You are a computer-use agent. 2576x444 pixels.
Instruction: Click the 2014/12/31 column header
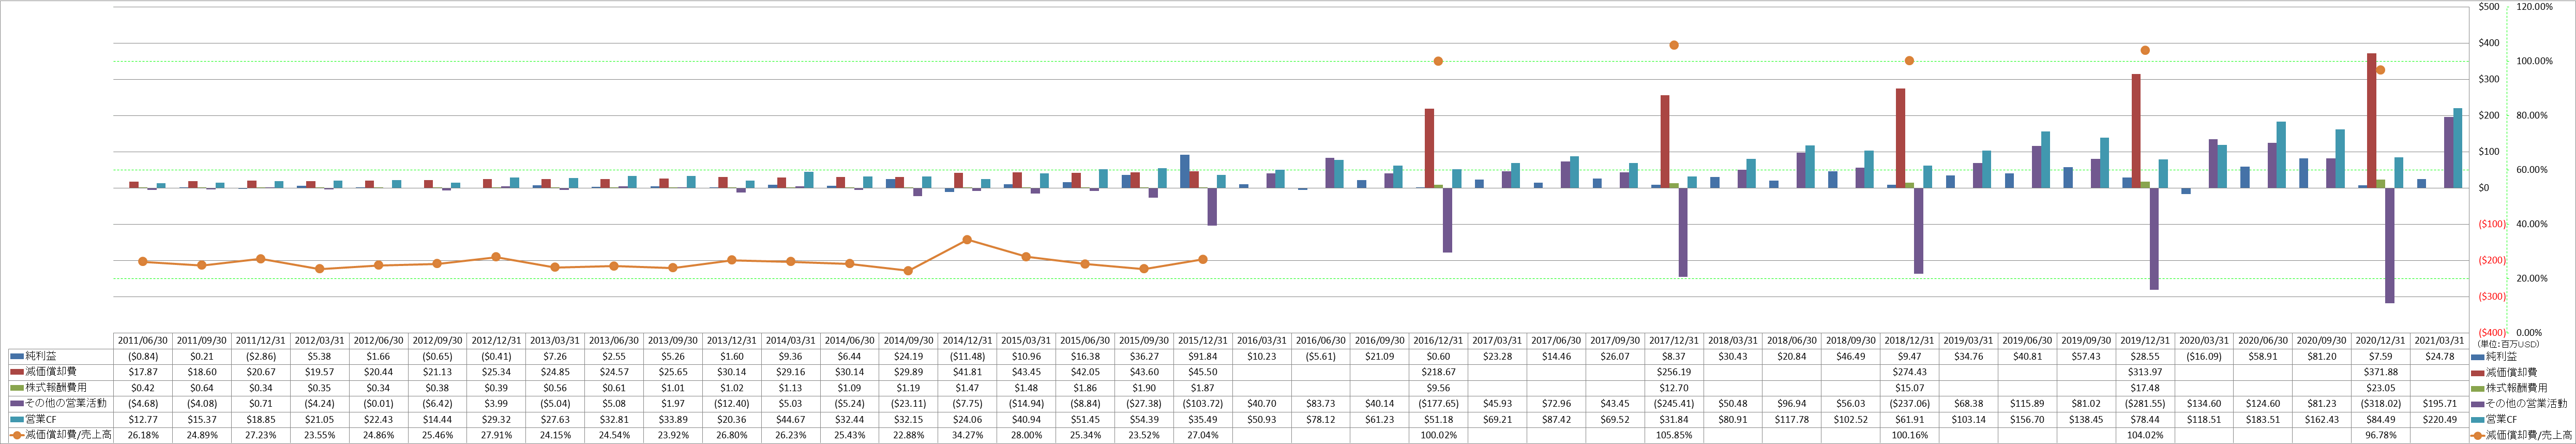coord(967,340)
